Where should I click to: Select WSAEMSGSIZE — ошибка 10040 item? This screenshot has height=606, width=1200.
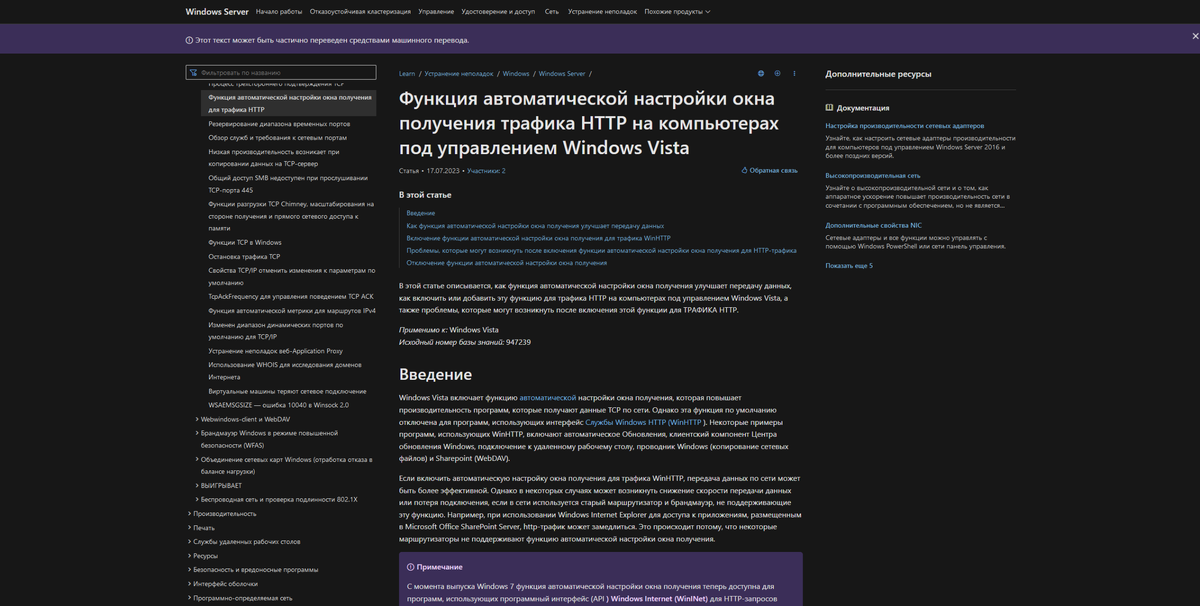(x=278, y=405)
